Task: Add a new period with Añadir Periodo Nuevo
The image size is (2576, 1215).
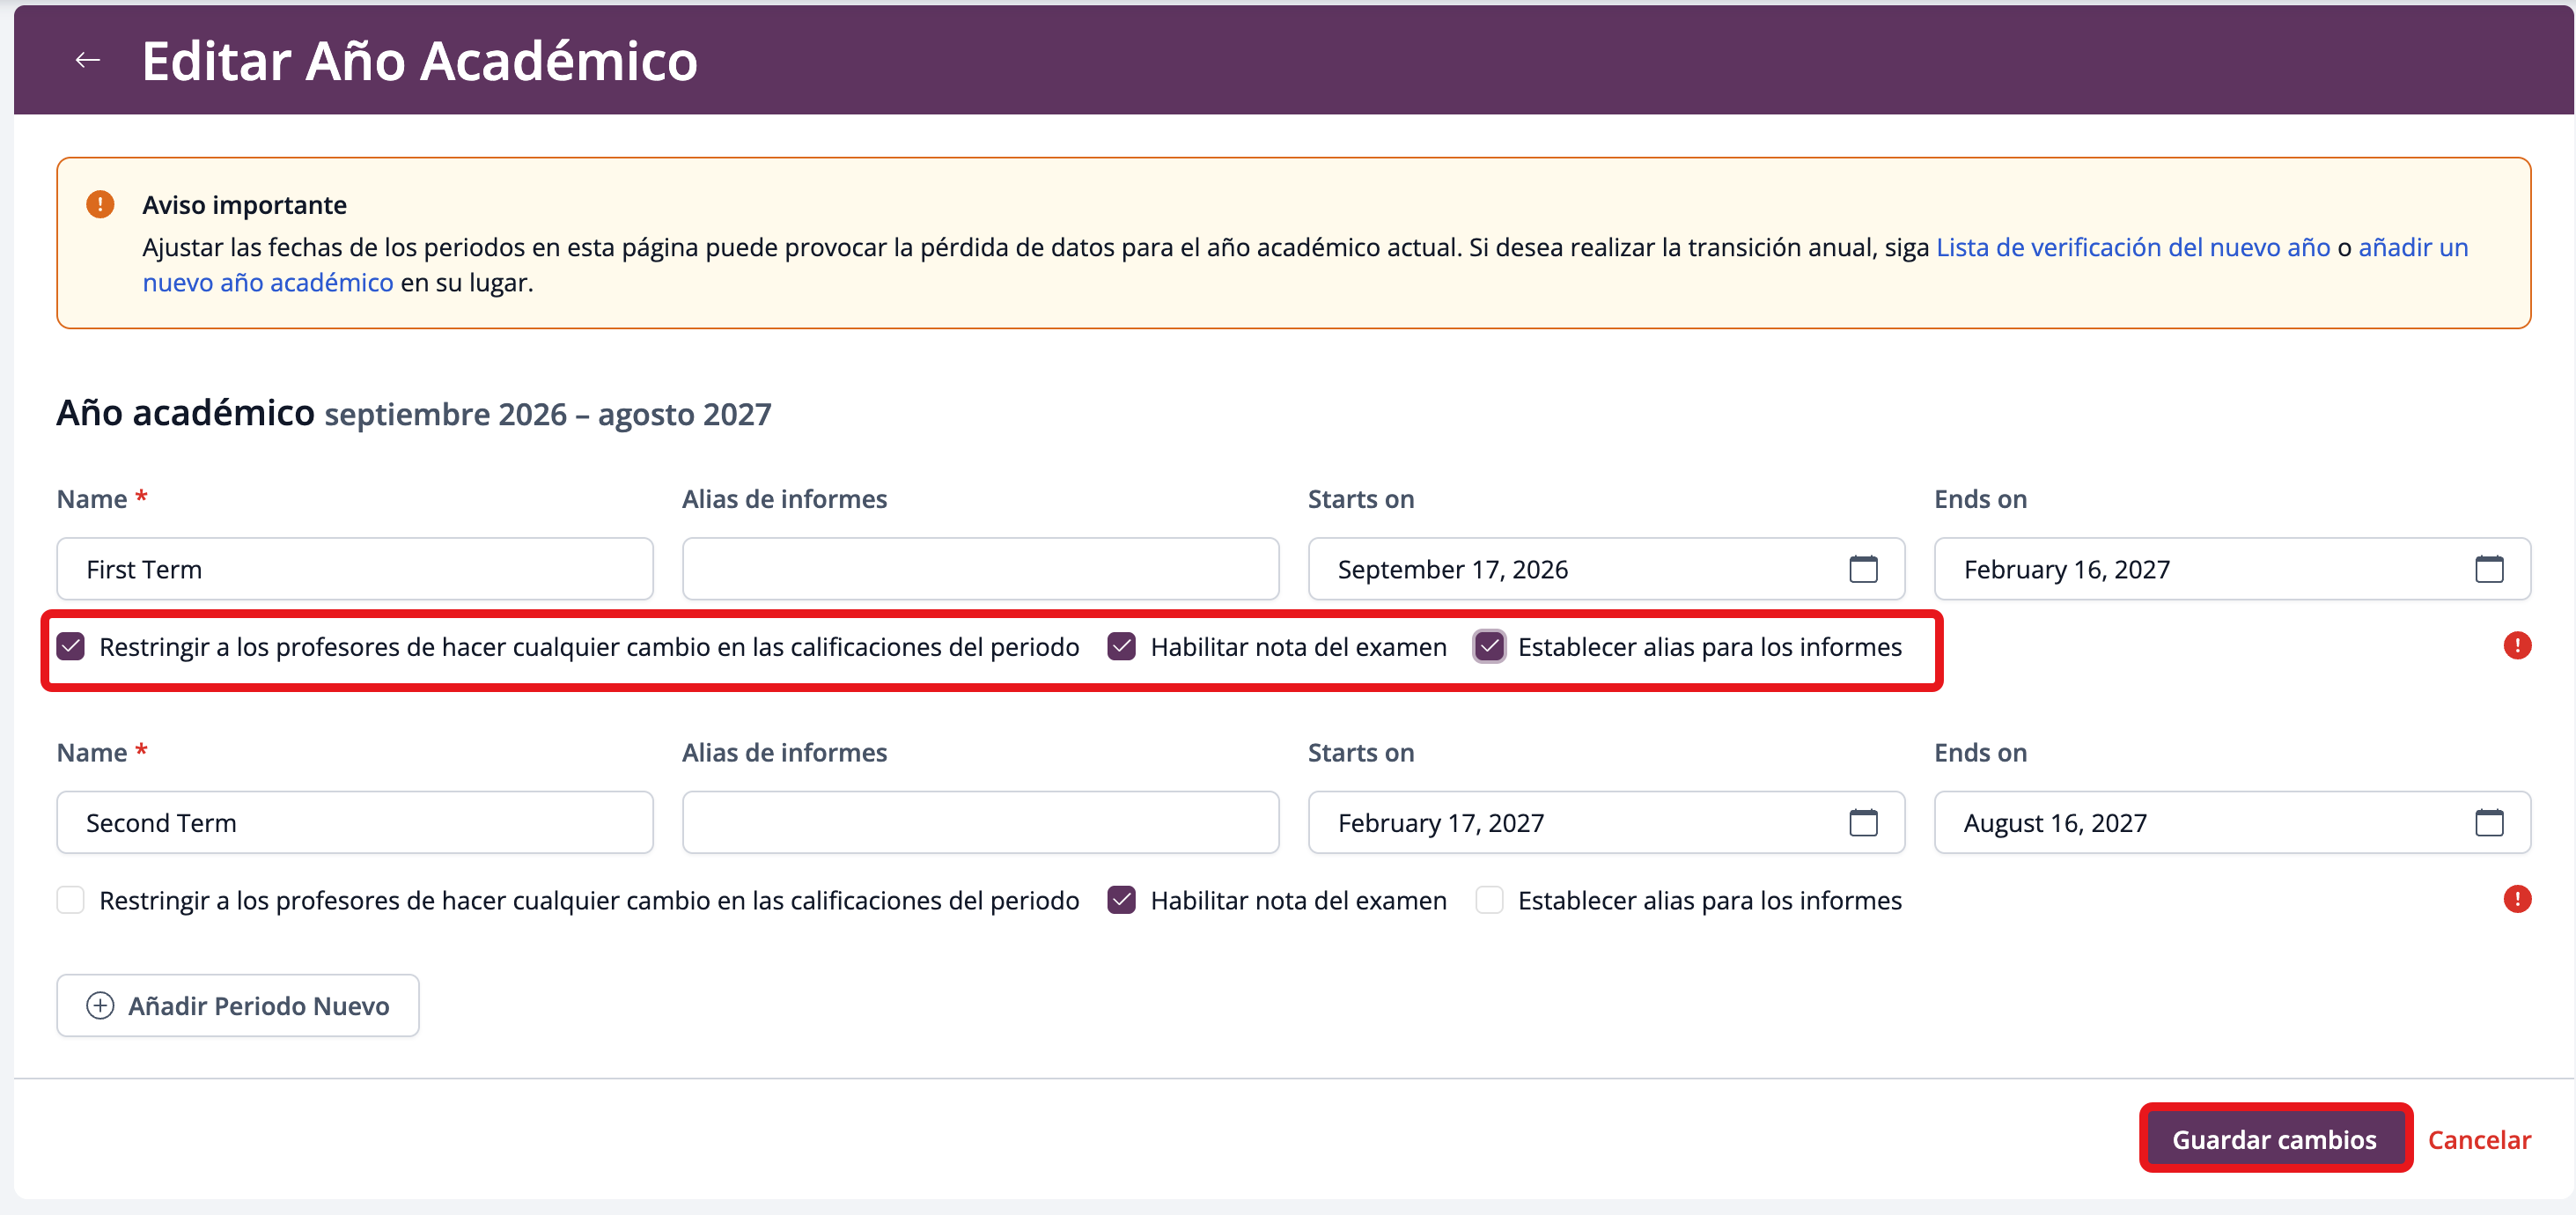Action: click(238, 1005)
